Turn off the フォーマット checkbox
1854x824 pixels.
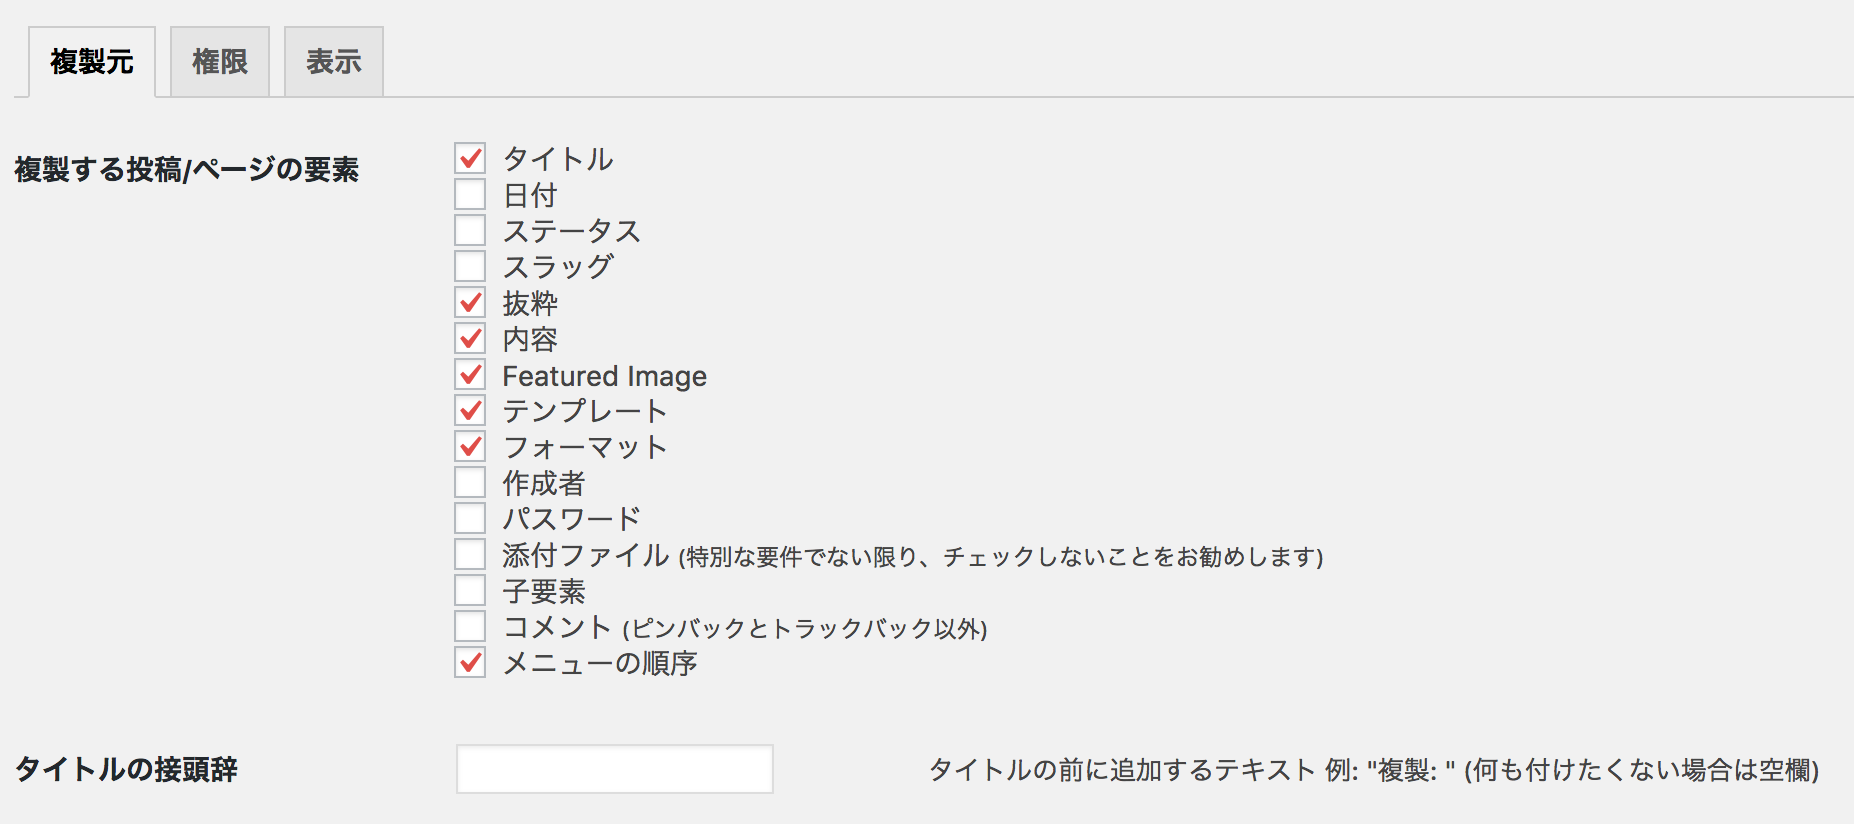click(x=470, y=446)
